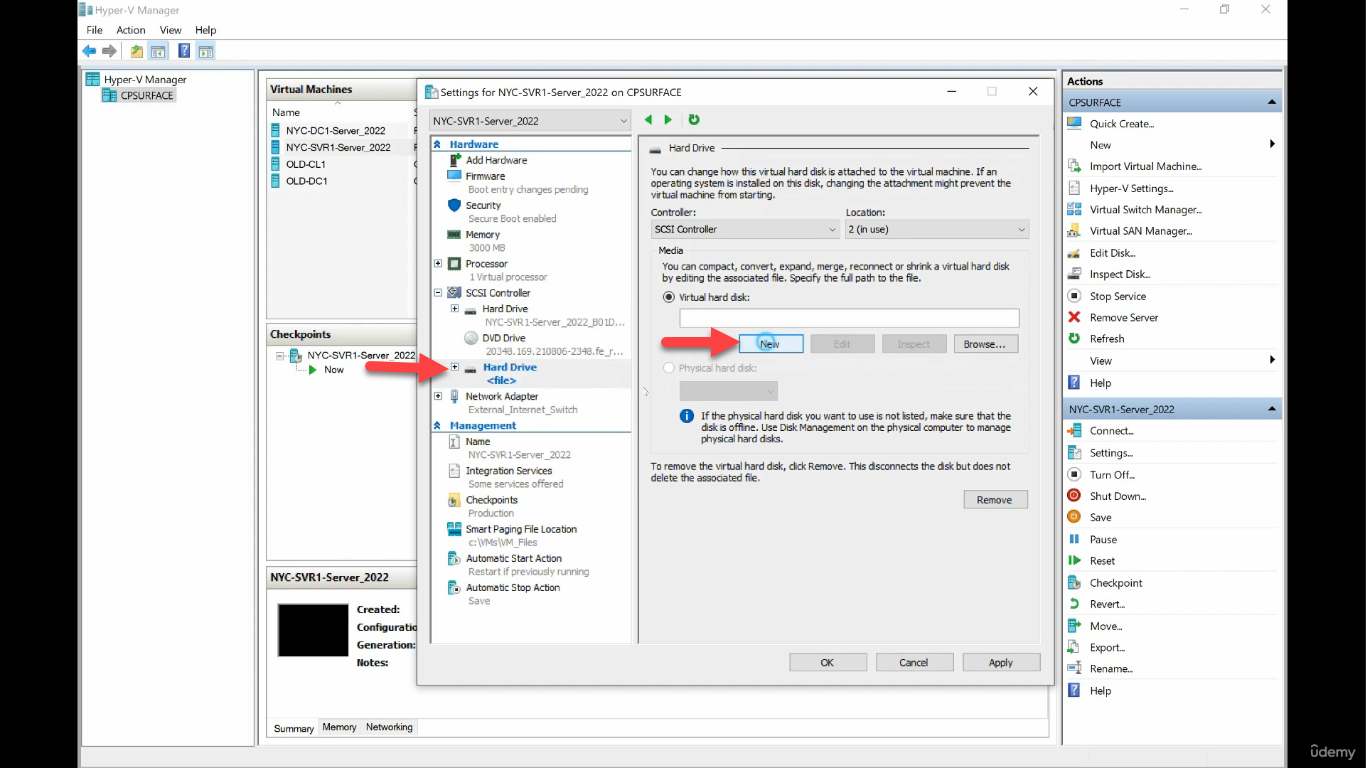
Task: Click Checkpoint action in the Actions pane
Action: point(1115,583)
